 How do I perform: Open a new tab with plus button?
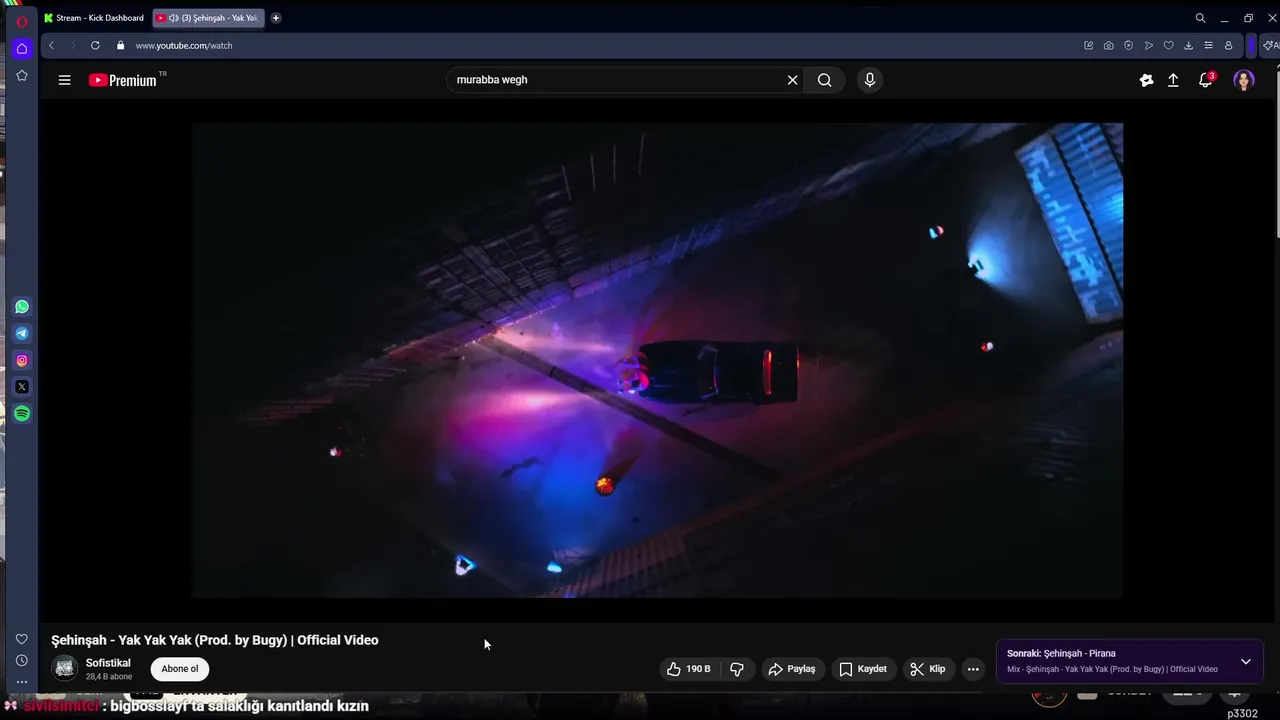tap(276, 18)
